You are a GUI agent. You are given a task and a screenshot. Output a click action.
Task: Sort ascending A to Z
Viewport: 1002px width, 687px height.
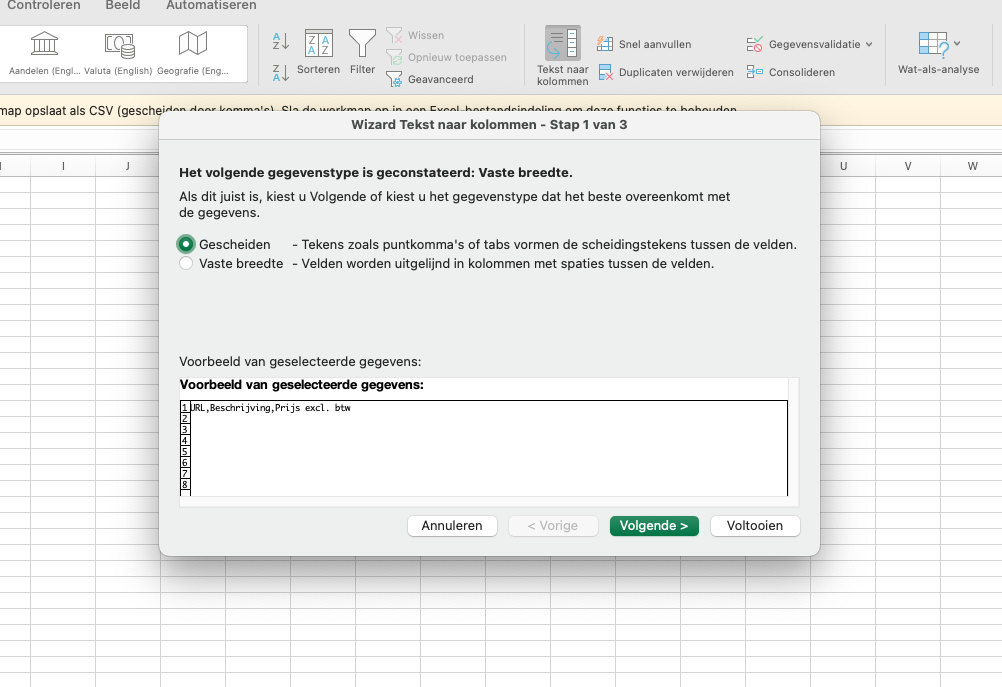[281, 41]
